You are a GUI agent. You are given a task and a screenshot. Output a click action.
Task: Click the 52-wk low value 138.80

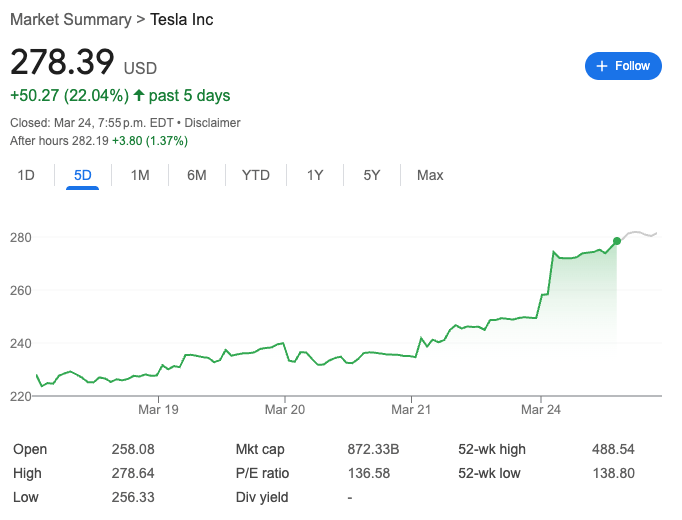[614, 473]
